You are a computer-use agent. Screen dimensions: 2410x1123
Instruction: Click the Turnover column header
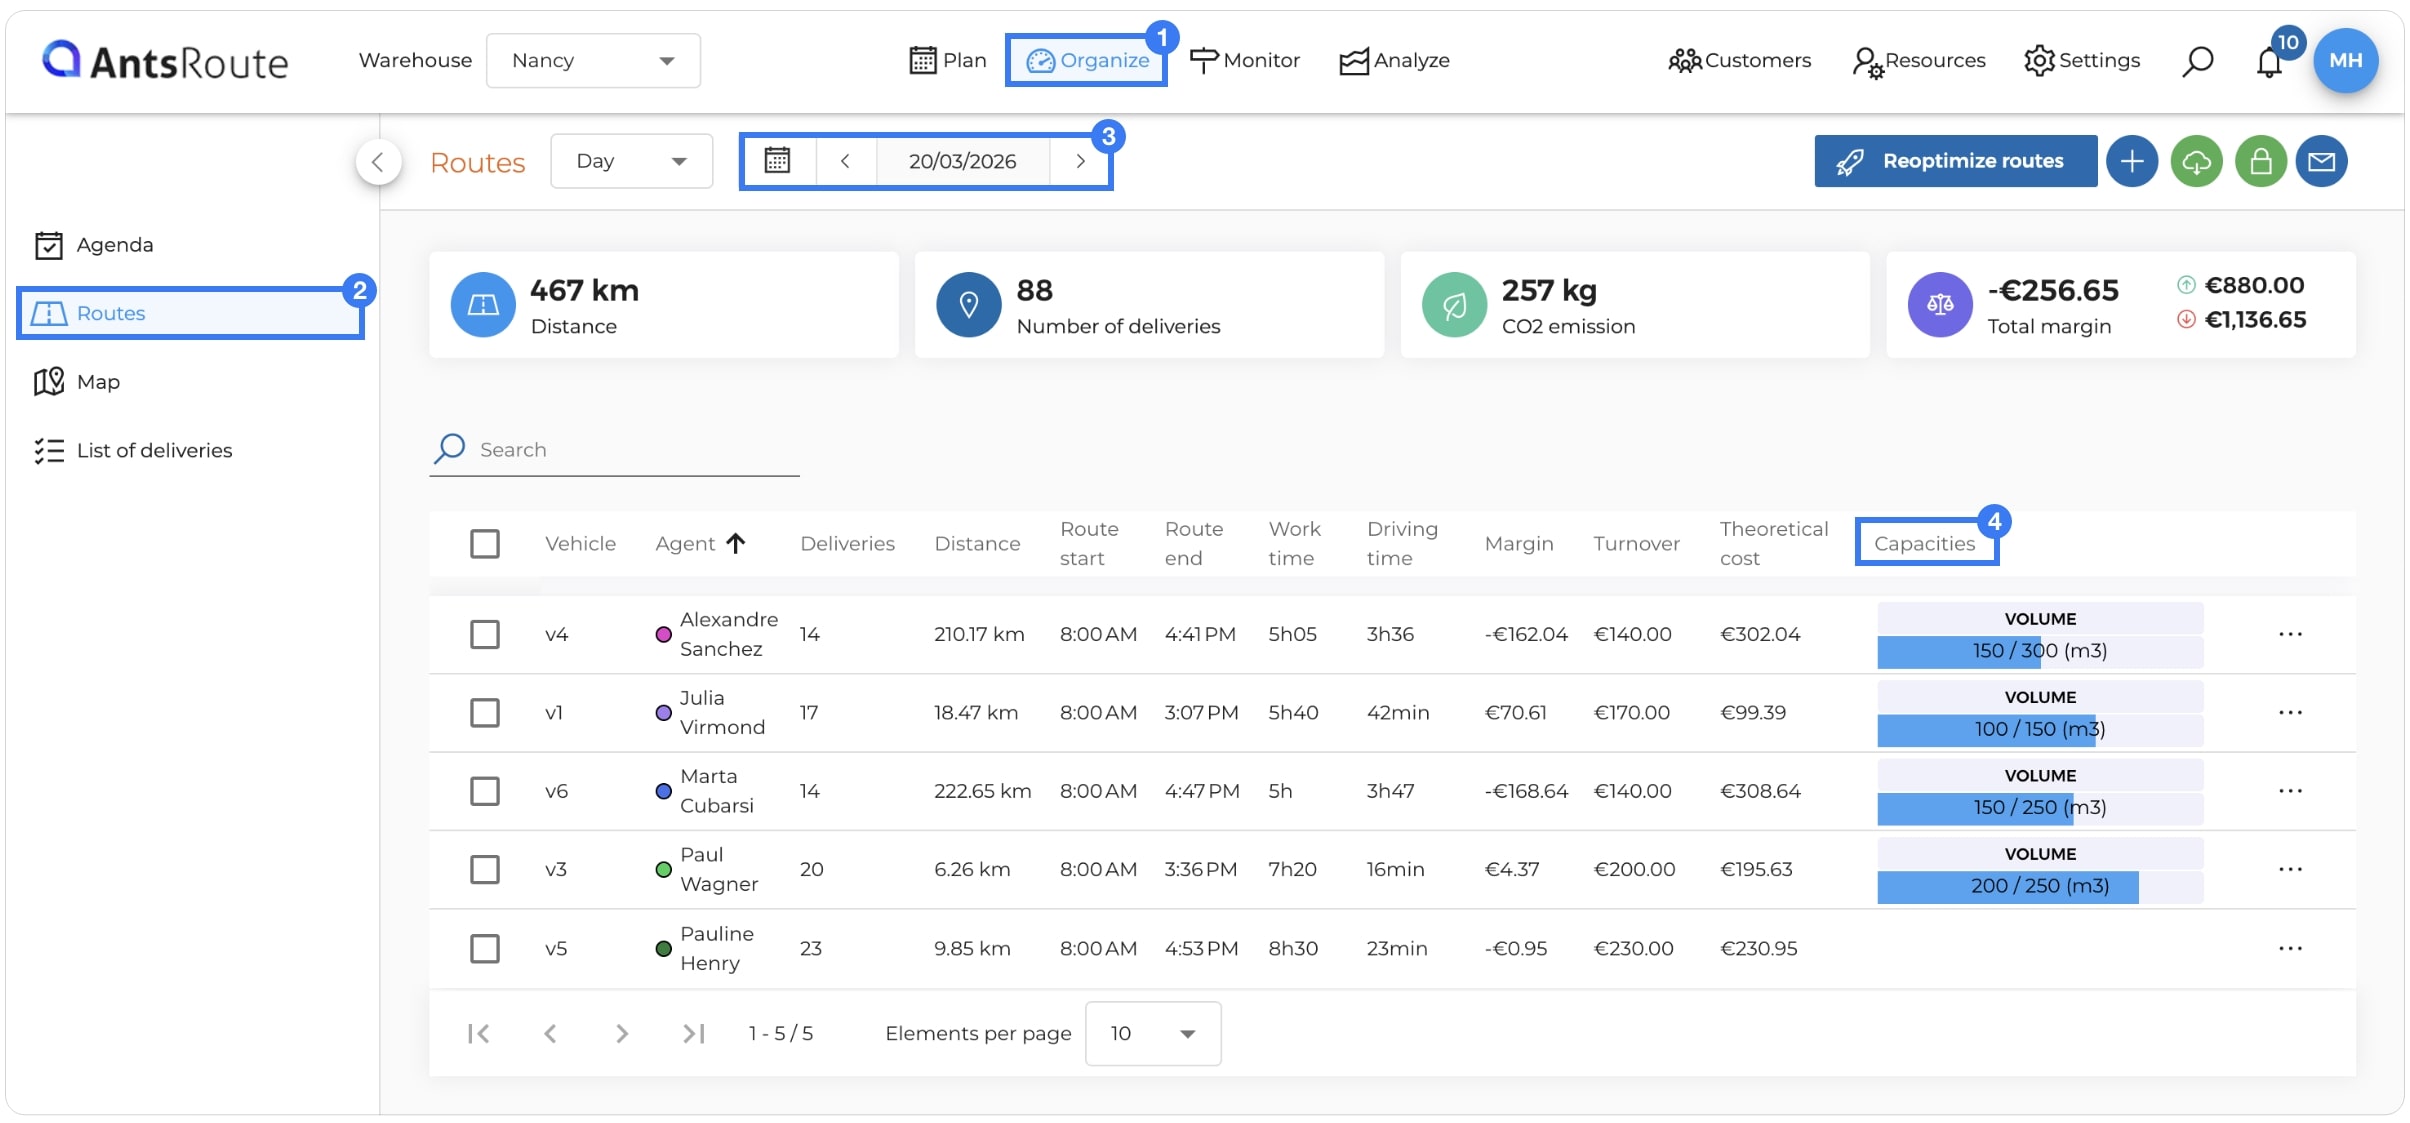[1636, 543]
